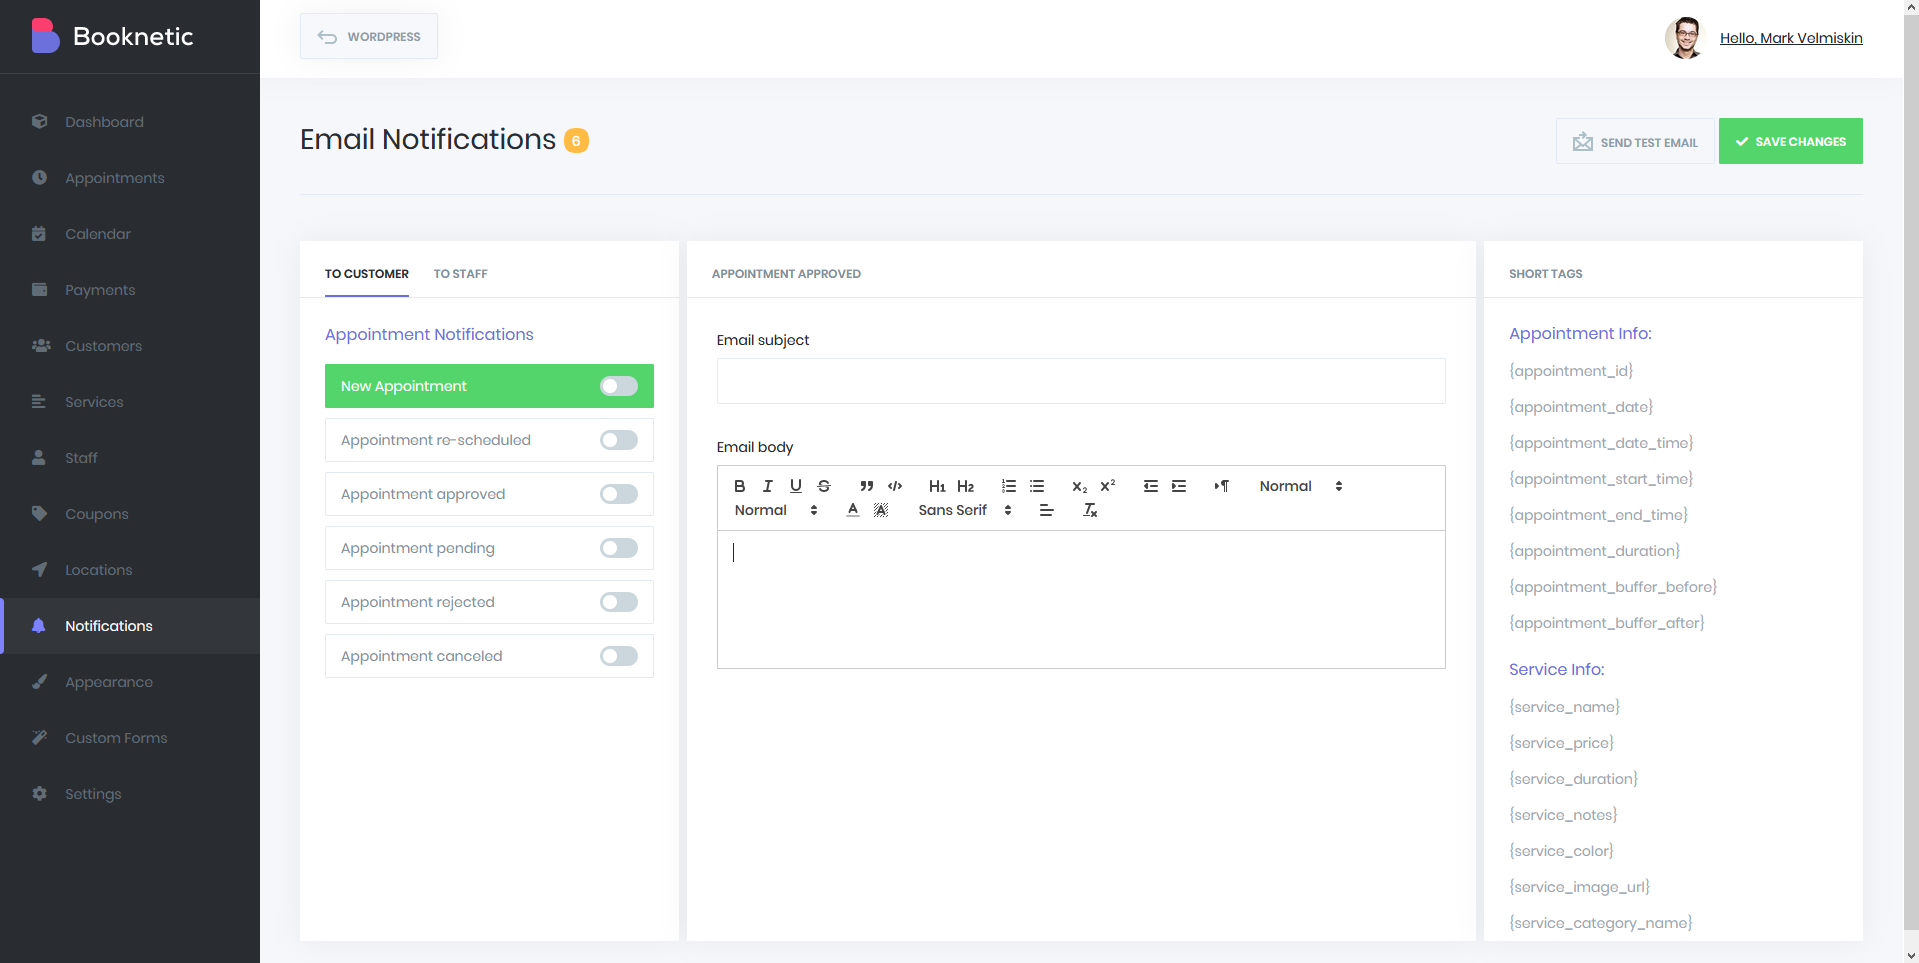The height and width of the screenshot is (963, 1919).
Task: Select the To Customer tab
Action: click(366, 274)
